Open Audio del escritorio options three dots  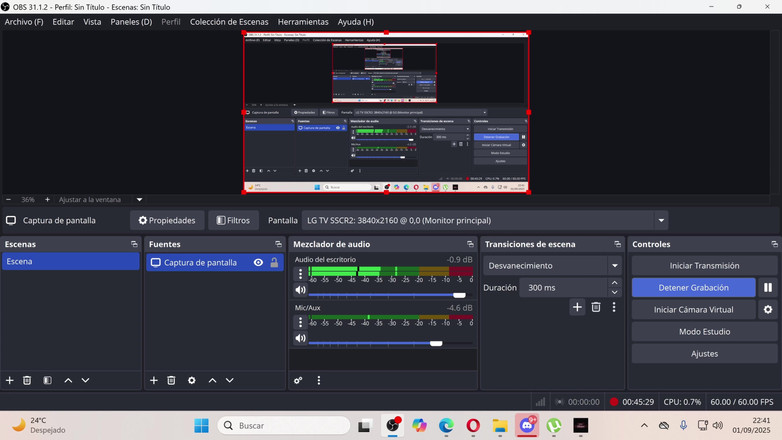pos(300,274)
